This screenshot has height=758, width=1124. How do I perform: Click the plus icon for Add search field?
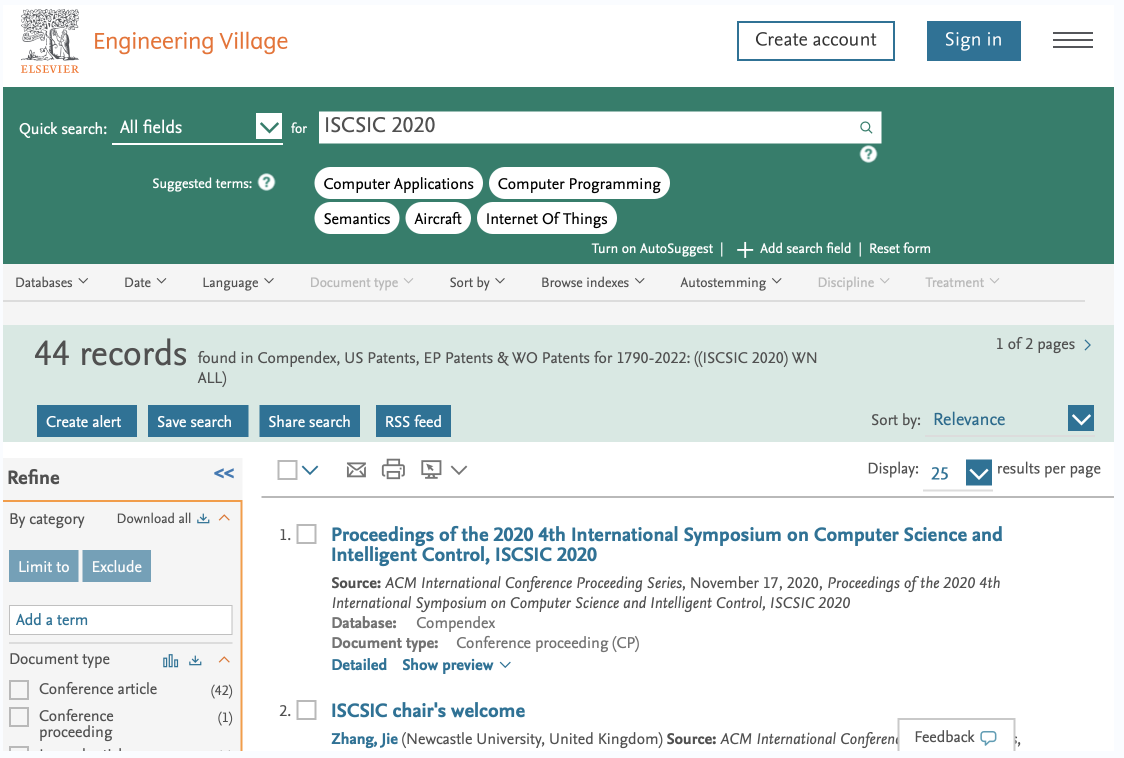(x=745, y=249)
